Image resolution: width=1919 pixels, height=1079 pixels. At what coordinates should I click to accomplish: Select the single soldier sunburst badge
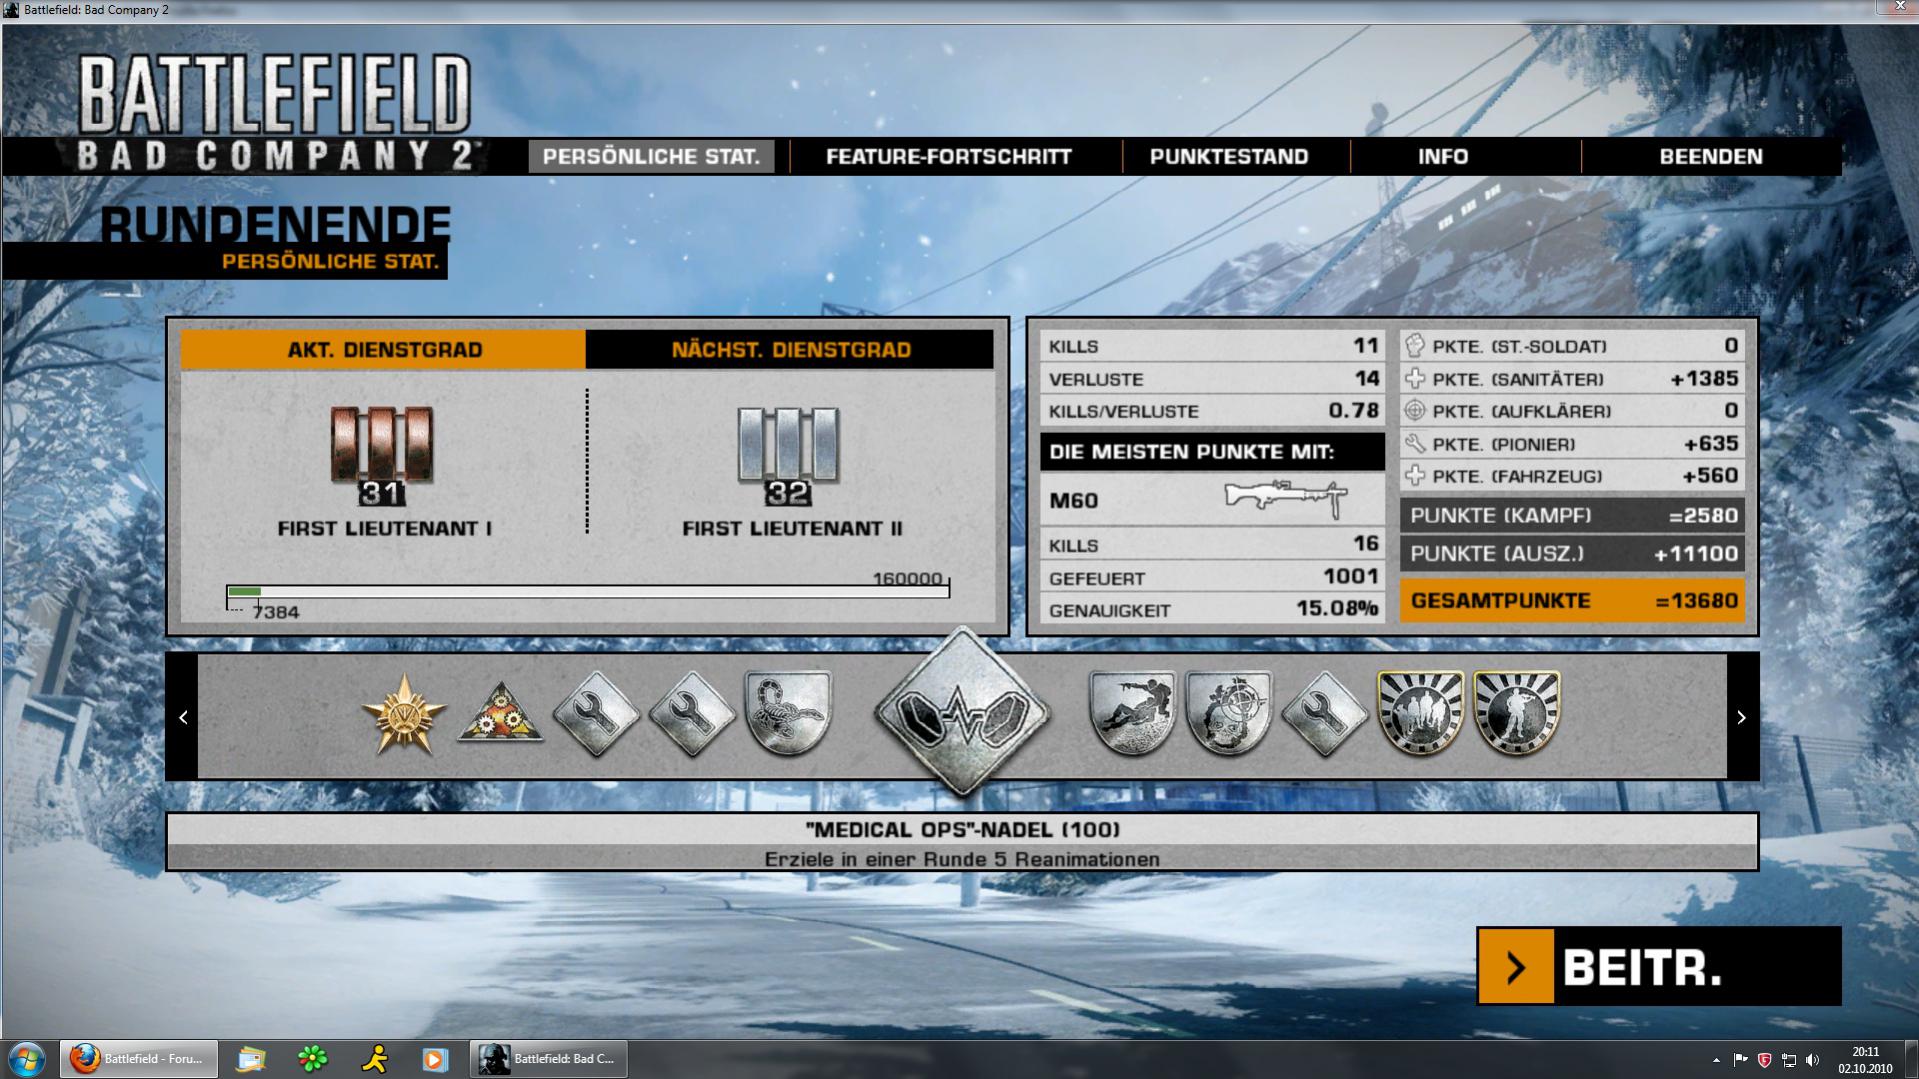pos(1516,713)
